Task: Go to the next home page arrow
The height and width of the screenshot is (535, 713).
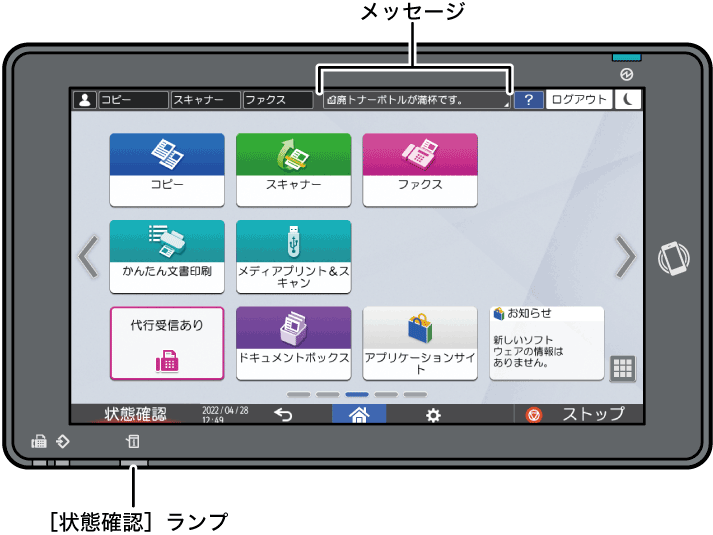Action: [x=626, y=257]
